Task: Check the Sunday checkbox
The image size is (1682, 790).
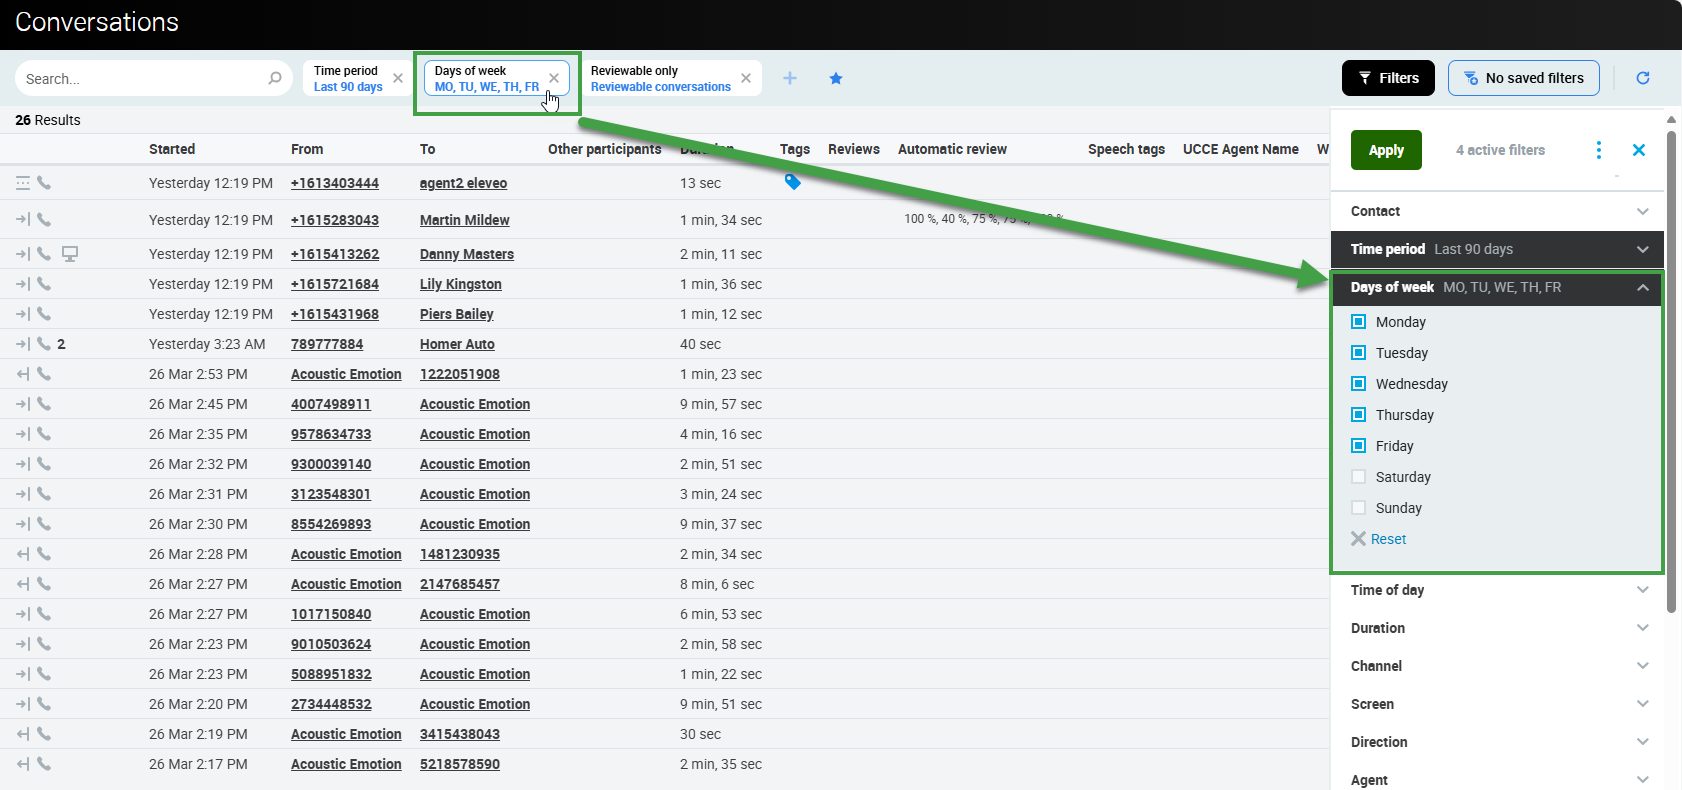Action: coord(1358,508)
